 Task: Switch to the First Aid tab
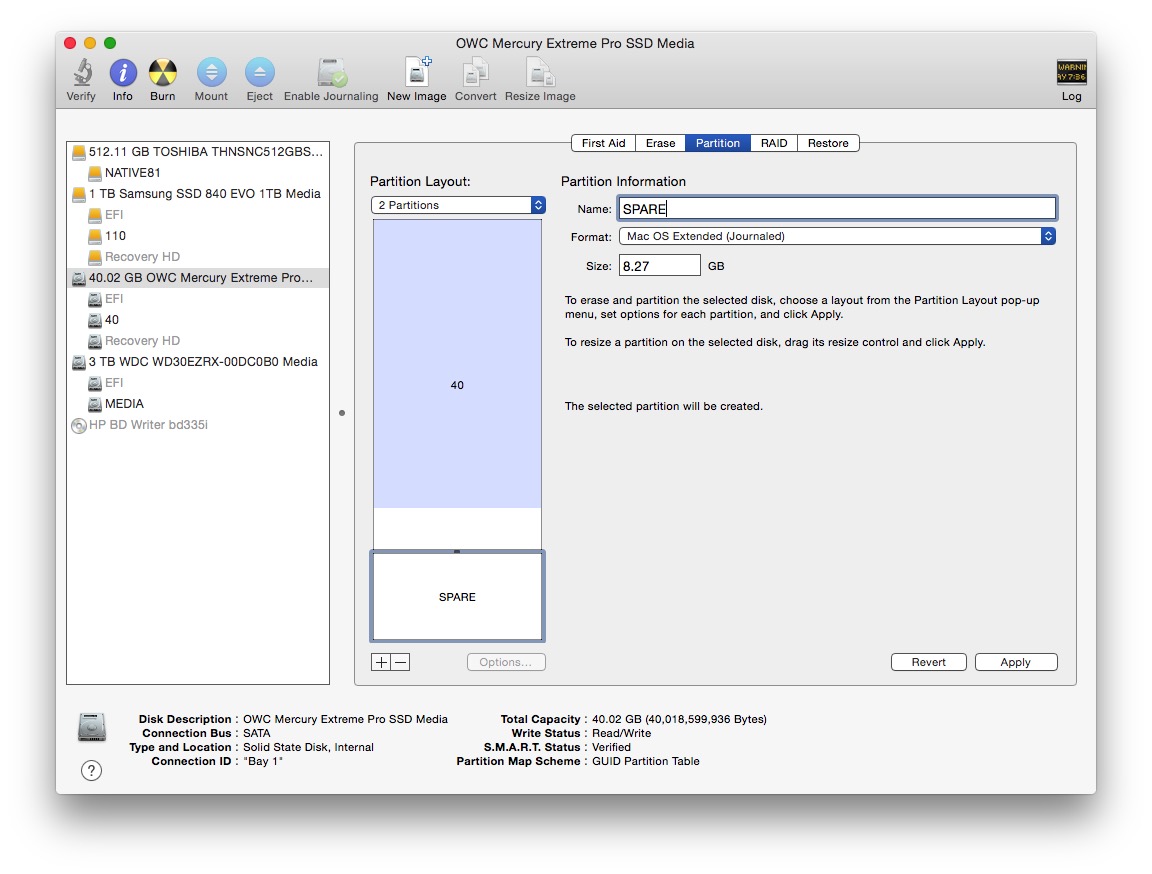603,143
